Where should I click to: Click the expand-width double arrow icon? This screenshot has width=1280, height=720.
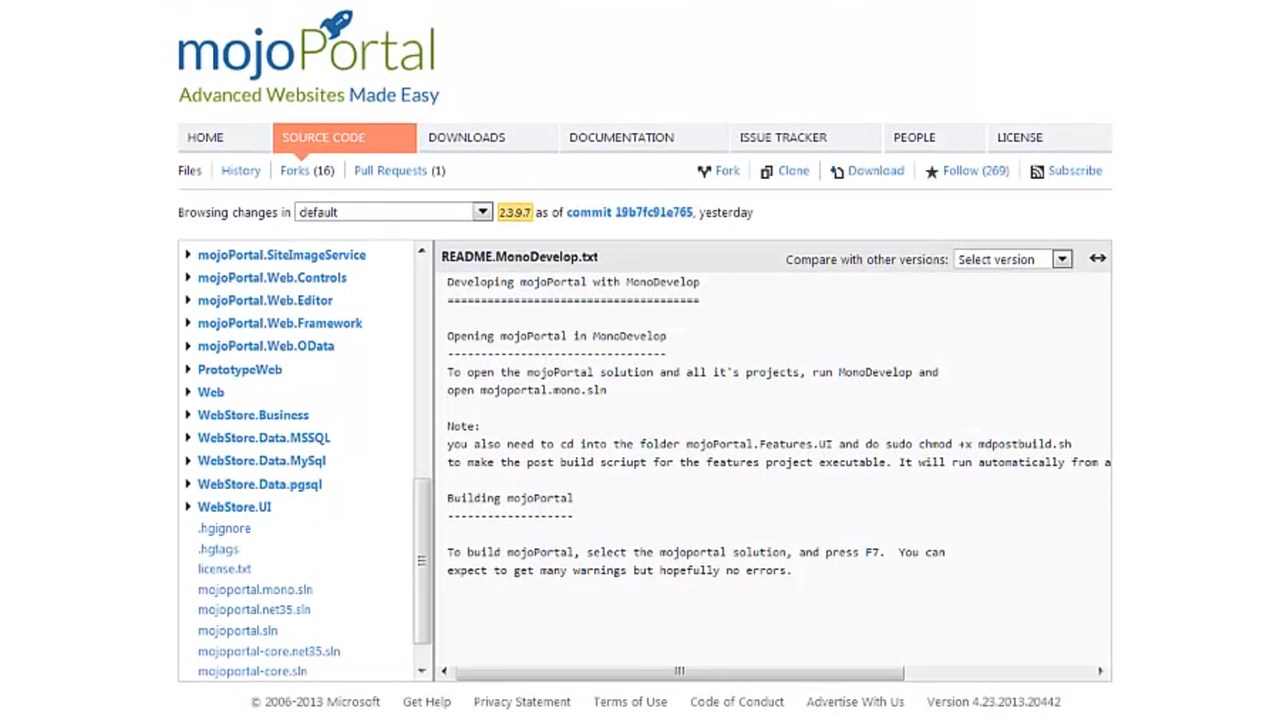pos(1098,258)
